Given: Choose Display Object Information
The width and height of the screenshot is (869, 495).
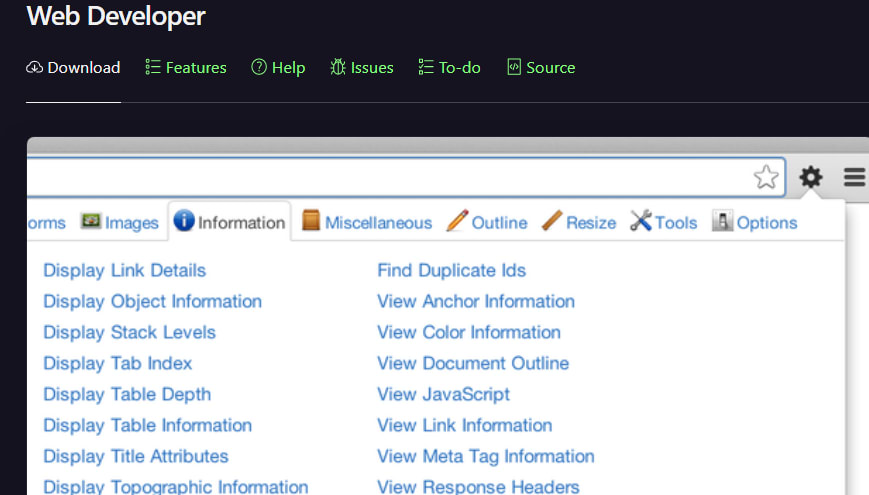Looking at the screenshot, I should pos(152,302).
